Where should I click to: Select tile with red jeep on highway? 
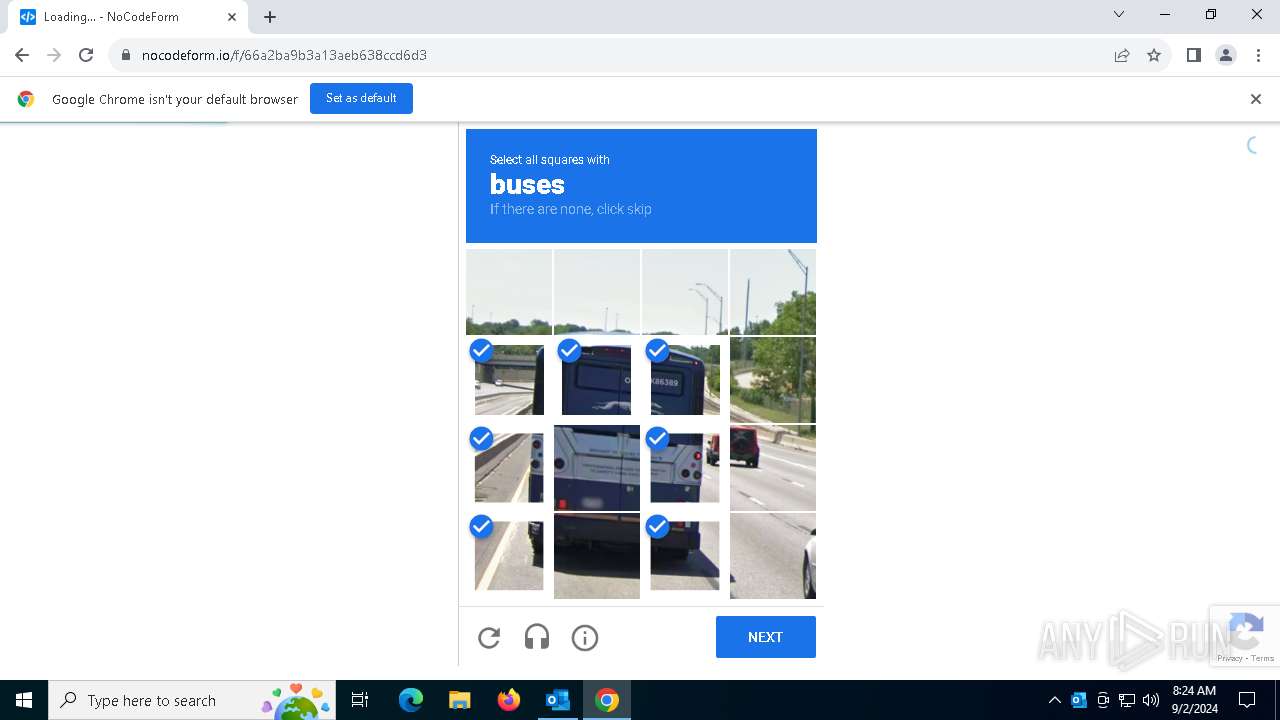click(773, 468)
